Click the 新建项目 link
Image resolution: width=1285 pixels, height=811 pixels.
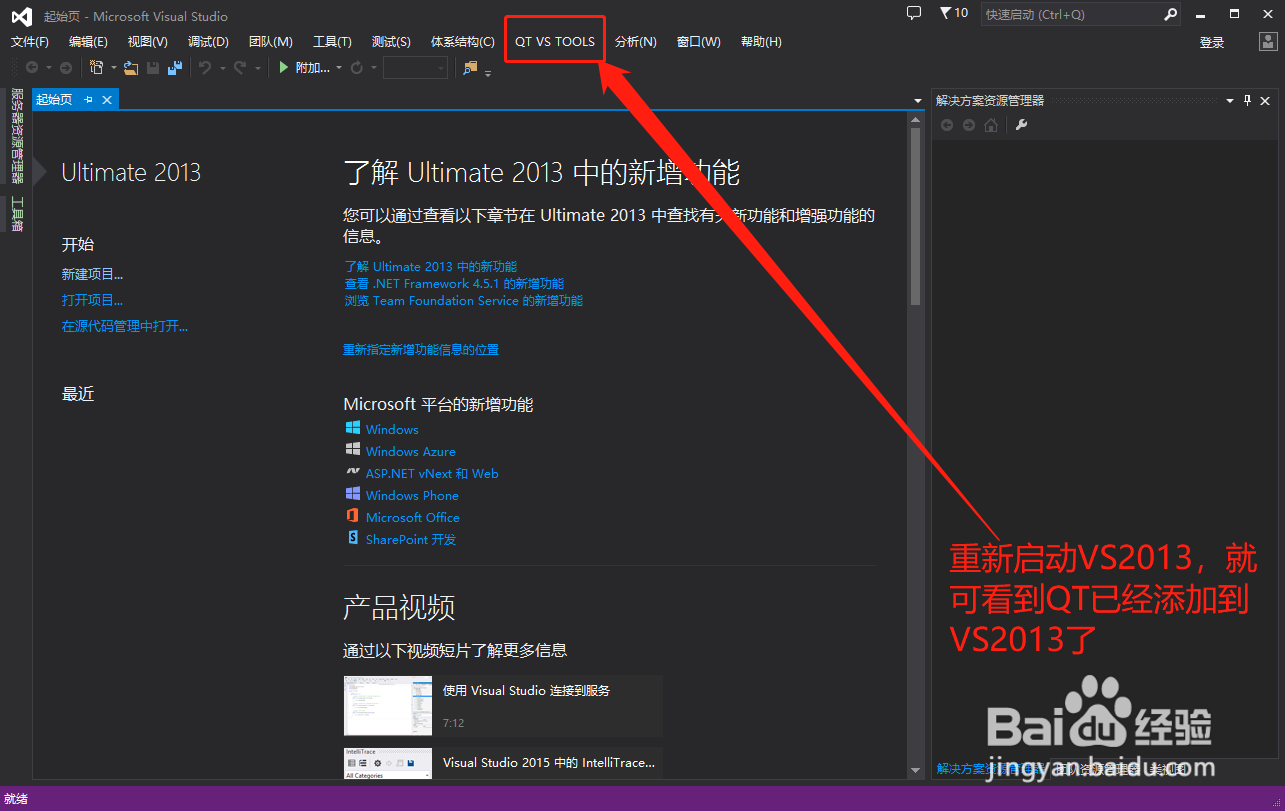[92, 273]
